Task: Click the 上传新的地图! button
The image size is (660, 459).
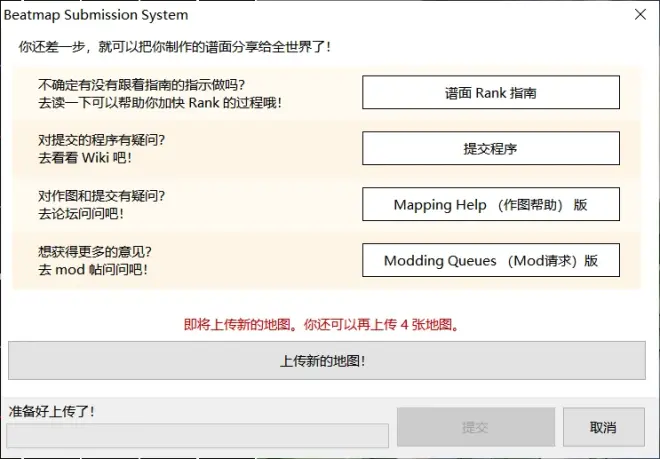Action: (x=327, y=360)
